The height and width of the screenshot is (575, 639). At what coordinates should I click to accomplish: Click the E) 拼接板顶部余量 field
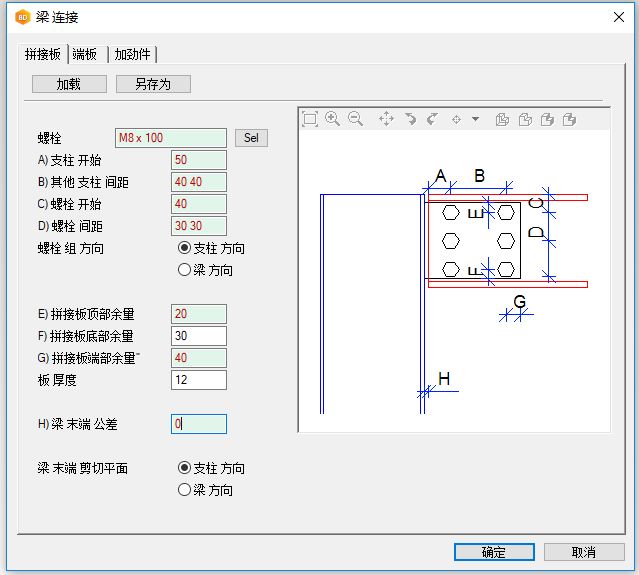199,314
